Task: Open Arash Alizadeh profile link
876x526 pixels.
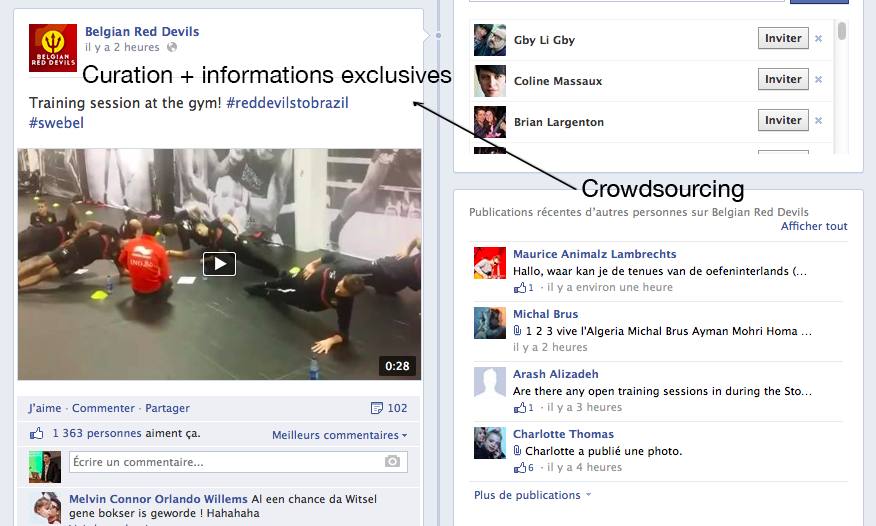Action: pyautogui.click(x=555, y=374)
